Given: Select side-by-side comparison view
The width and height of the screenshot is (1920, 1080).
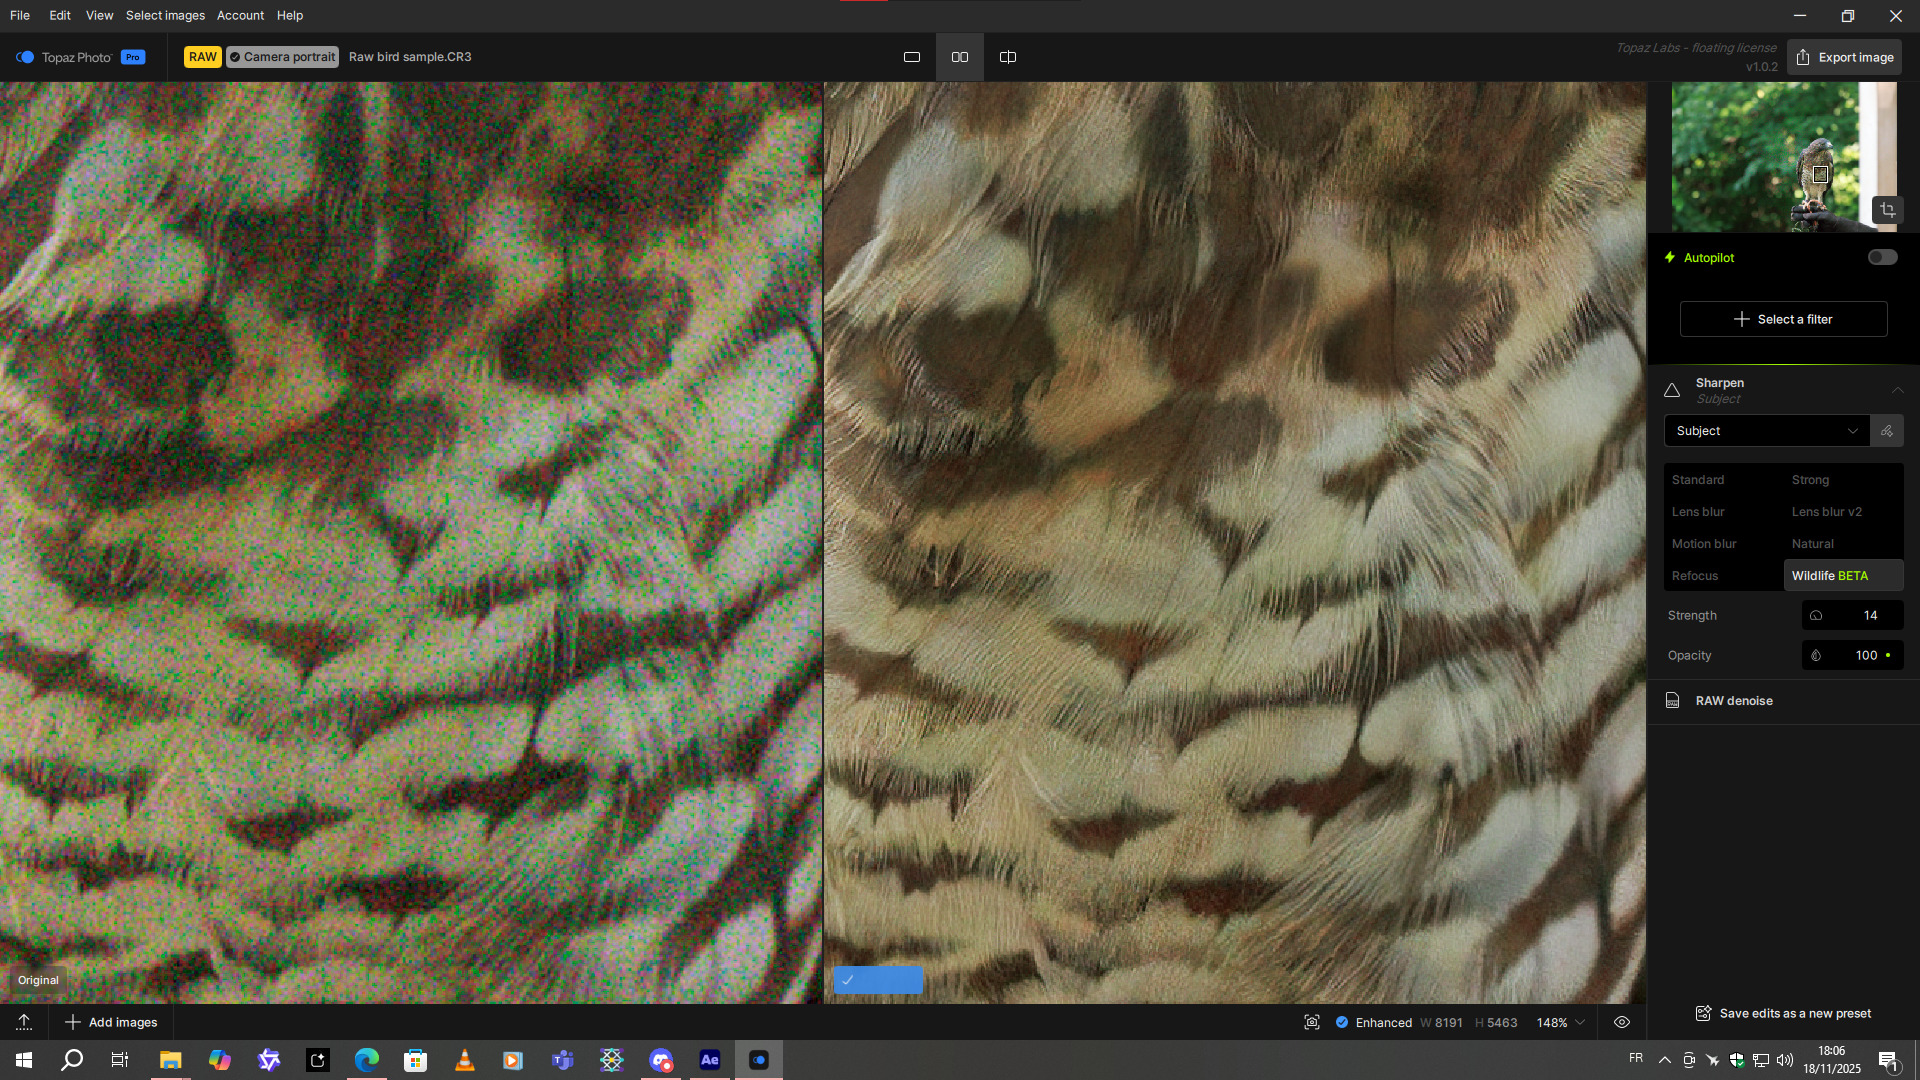Looking at the screenshot, I should point(959,57).
